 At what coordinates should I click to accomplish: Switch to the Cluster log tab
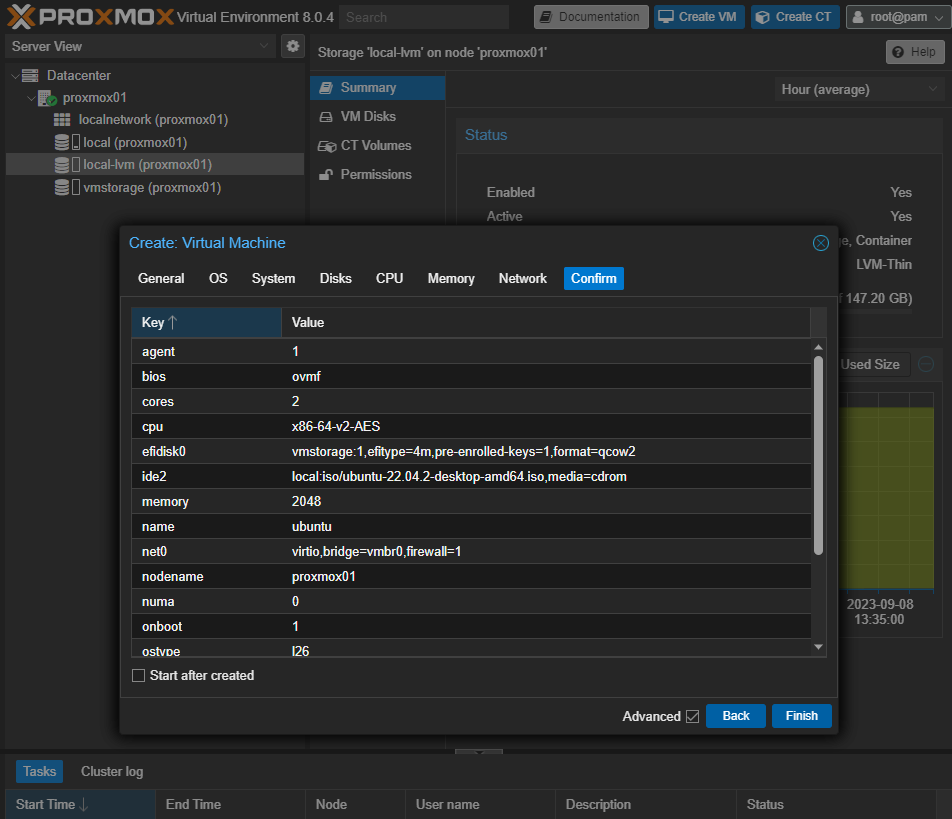tap(112, 772)
